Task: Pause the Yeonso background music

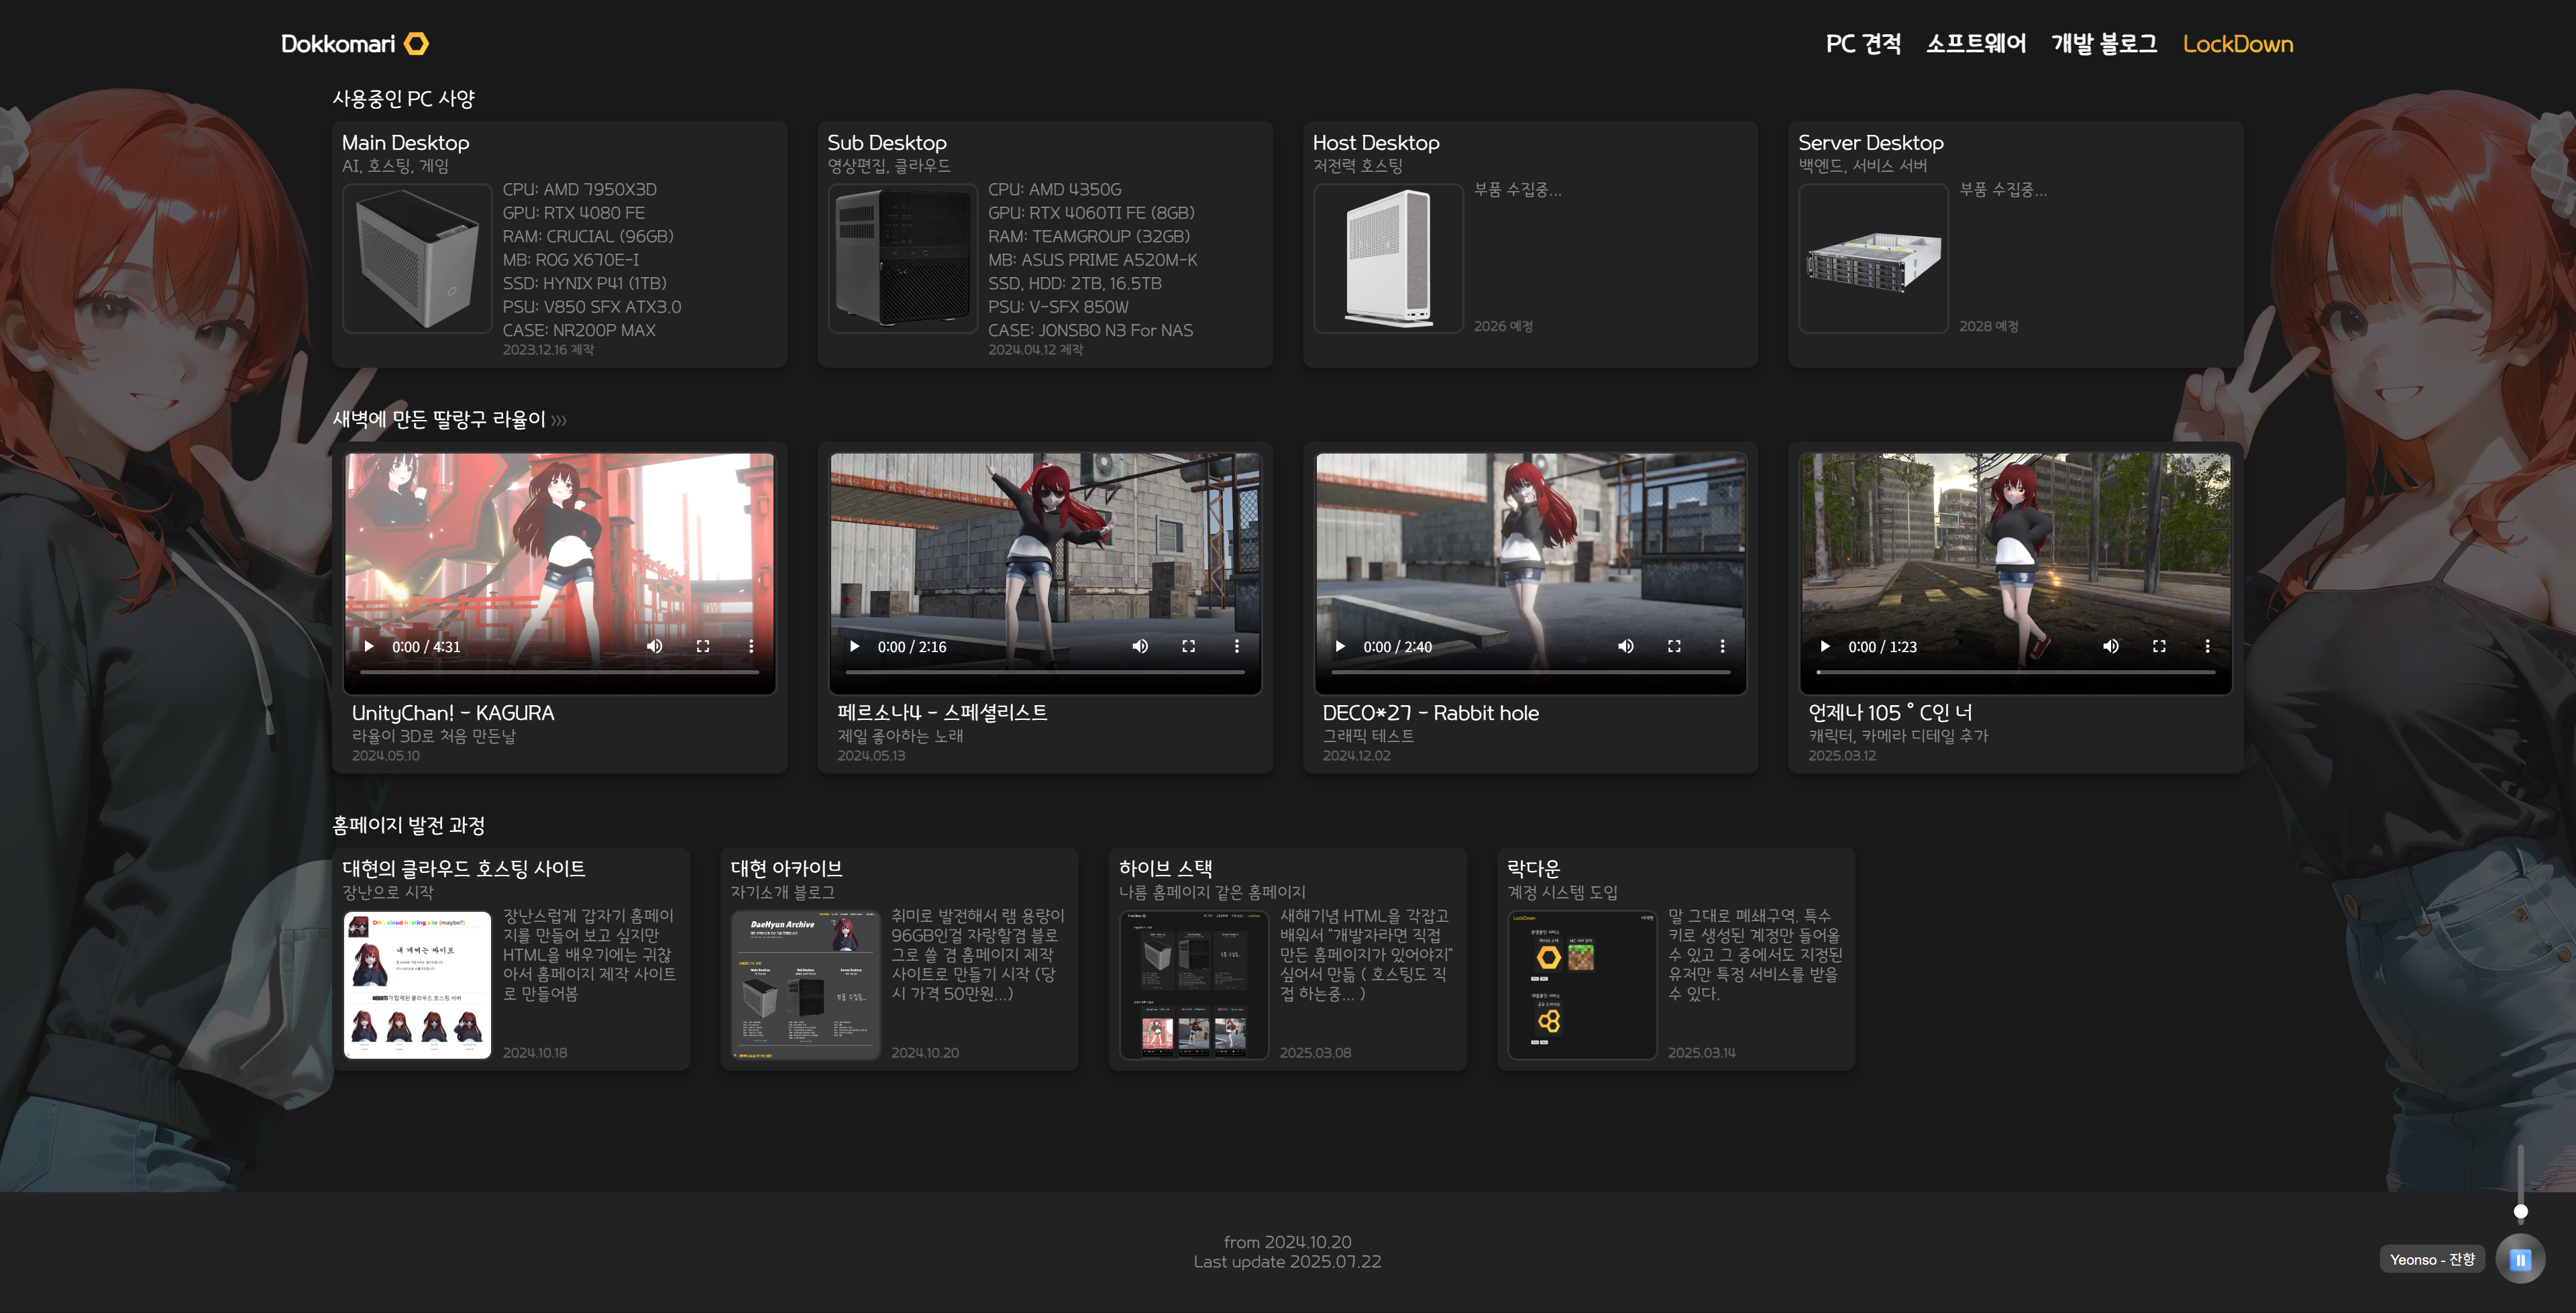Action: [x=2520, y=1259]
